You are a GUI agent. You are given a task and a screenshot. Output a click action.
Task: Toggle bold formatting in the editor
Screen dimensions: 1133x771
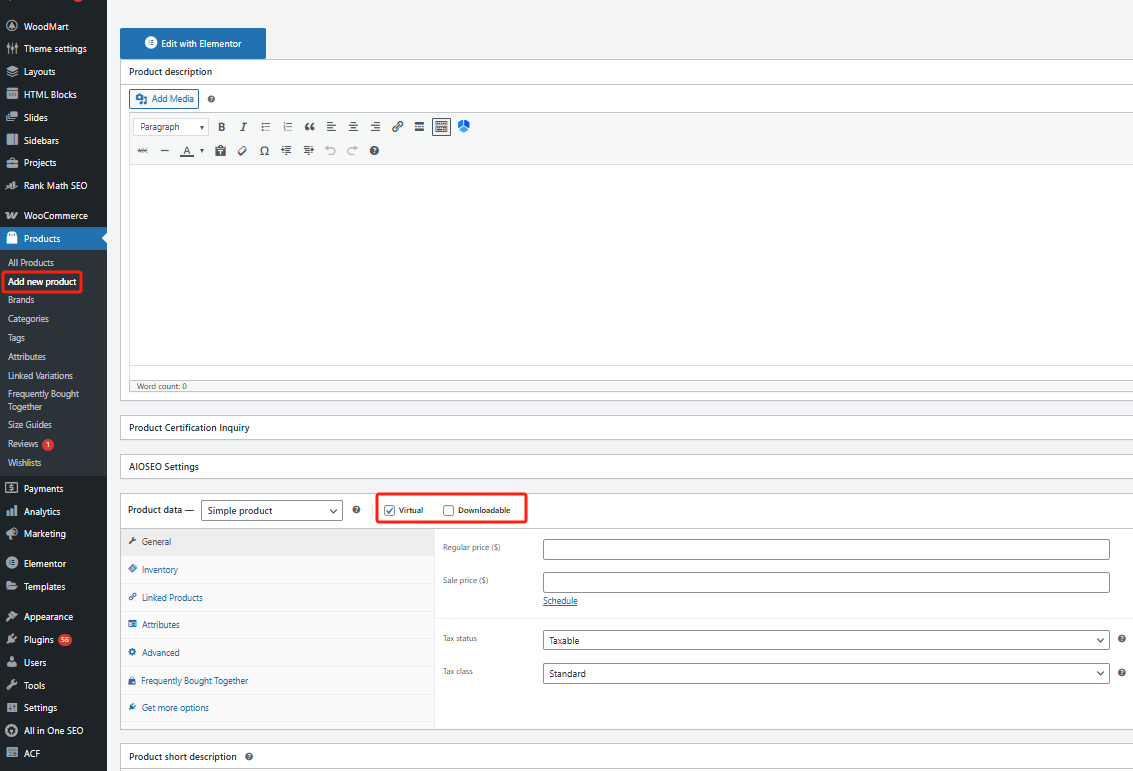pos(222,127)
